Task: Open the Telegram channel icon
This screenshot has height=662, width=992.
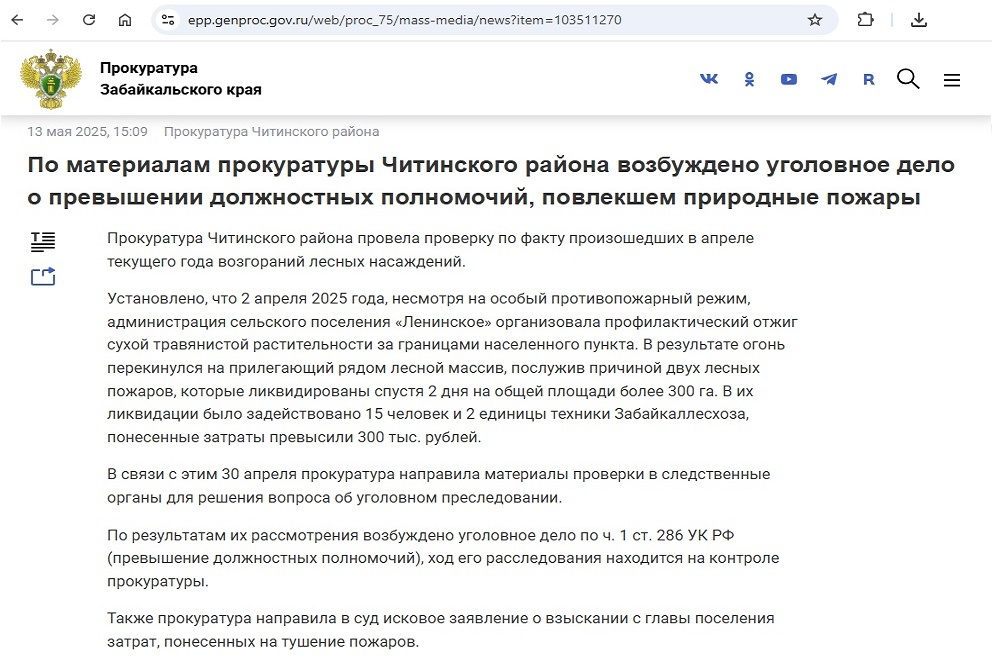Action: [x=829, y=79]
